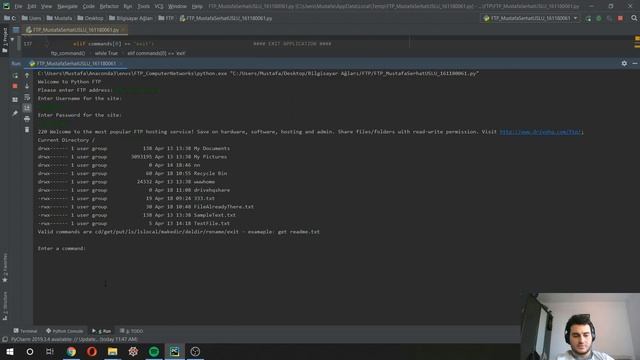Open the Tools menu

pyautogui.click(x=143, y=7)
